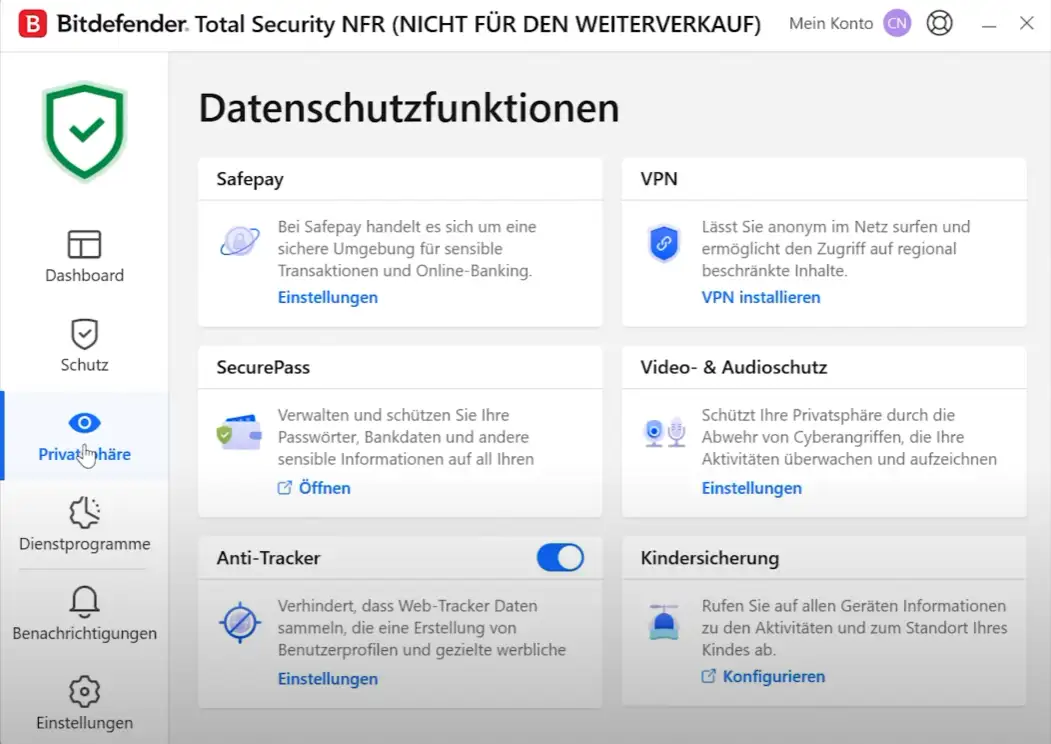
Task: Disable the Anti-Tracker toggle switch
Action: 560,557
